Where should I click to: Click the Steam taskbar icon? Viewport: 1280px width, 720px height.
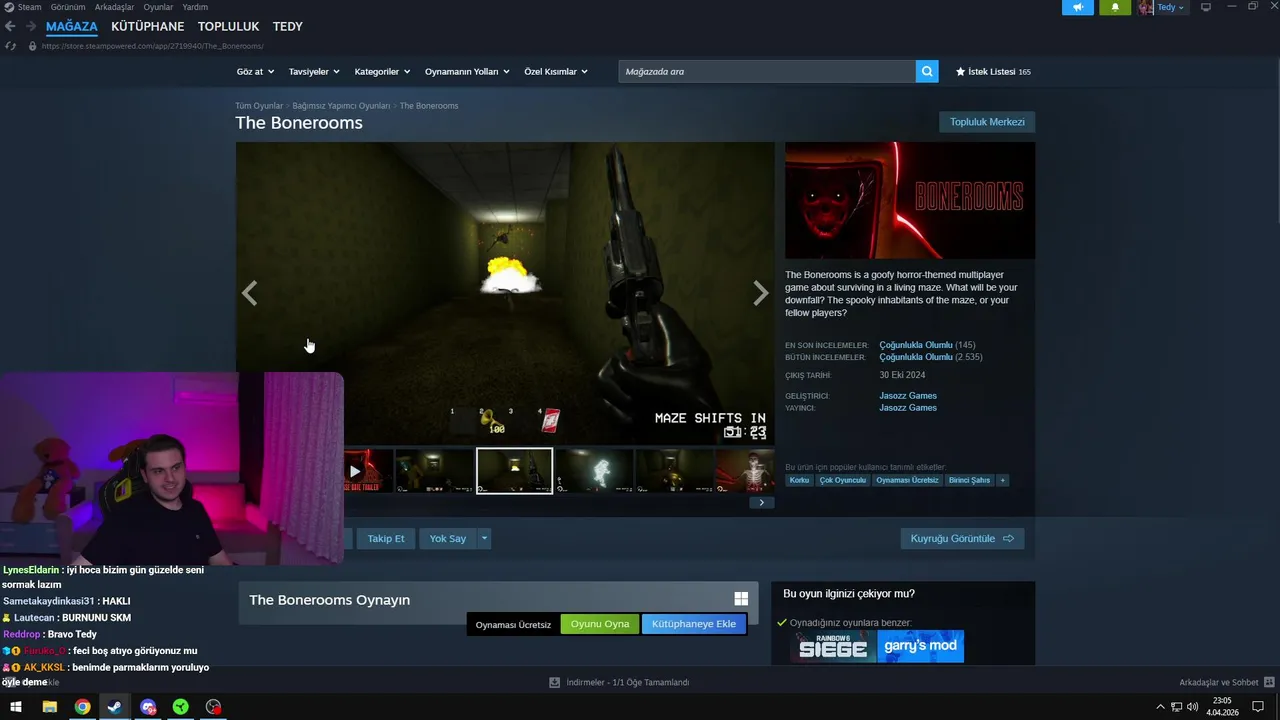pos(115,707)
